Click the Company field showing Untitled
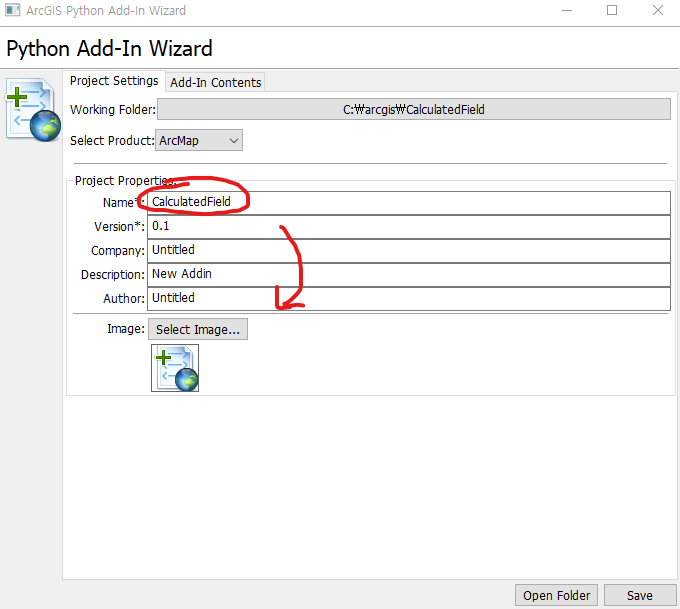Viewport: 680px width, 609px height. pos(409,250)
